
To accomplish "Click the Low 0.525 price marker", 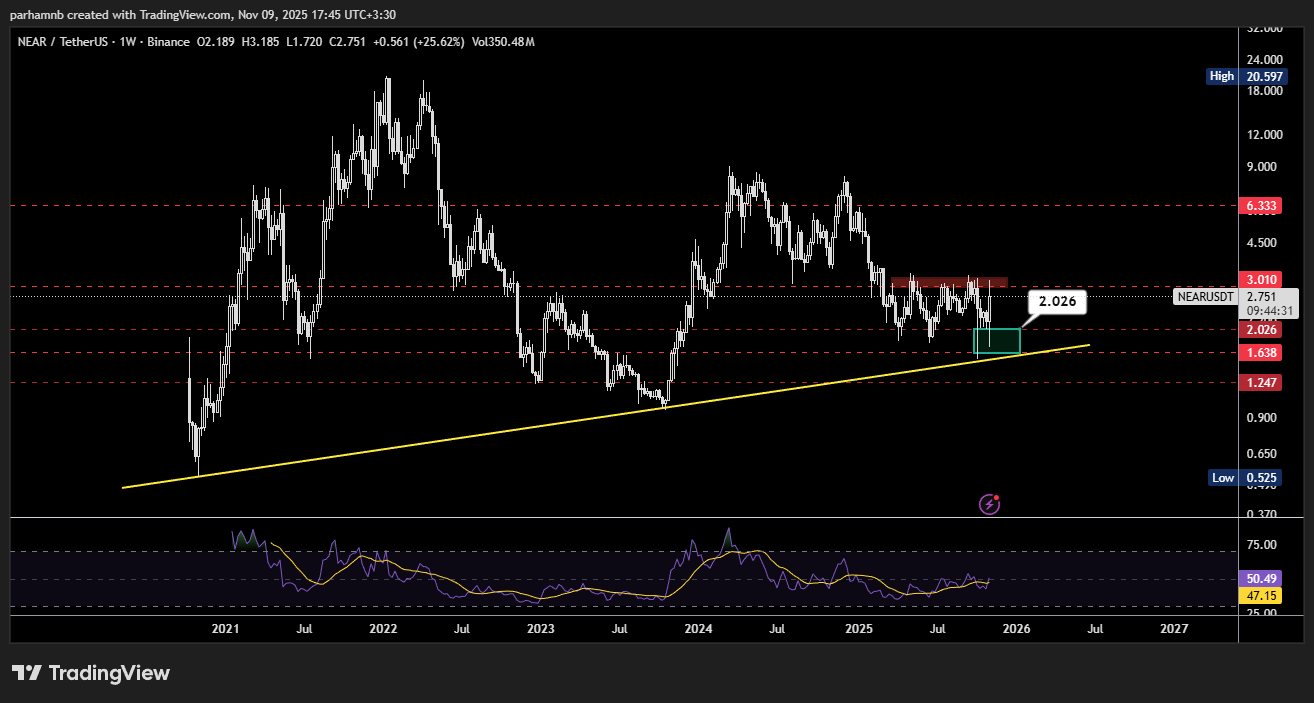I will tap(1245, 478).
